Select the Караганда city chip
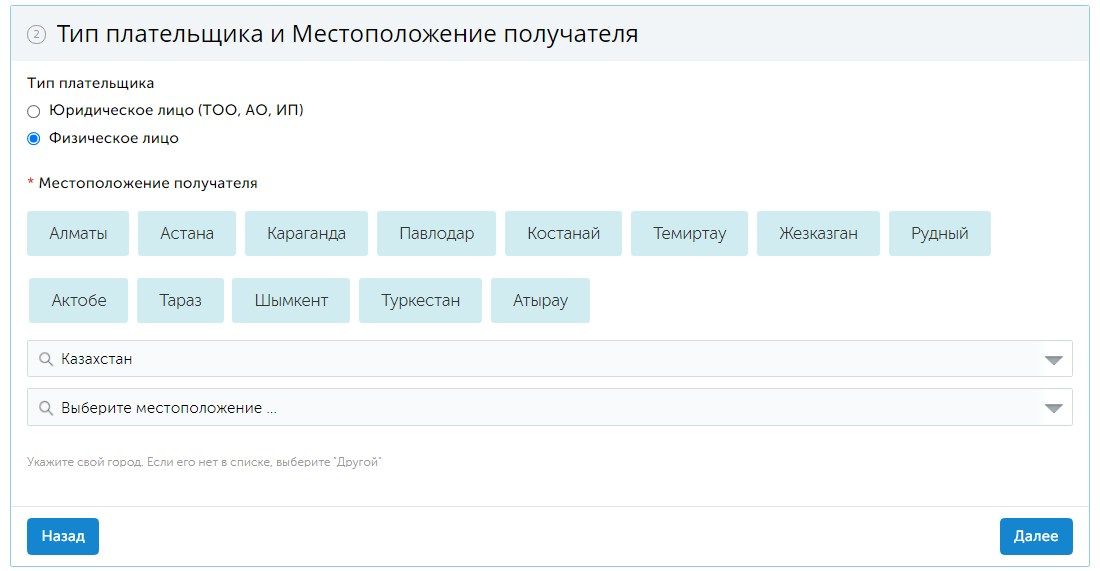The image size is (1100, 571). [306, 233]
